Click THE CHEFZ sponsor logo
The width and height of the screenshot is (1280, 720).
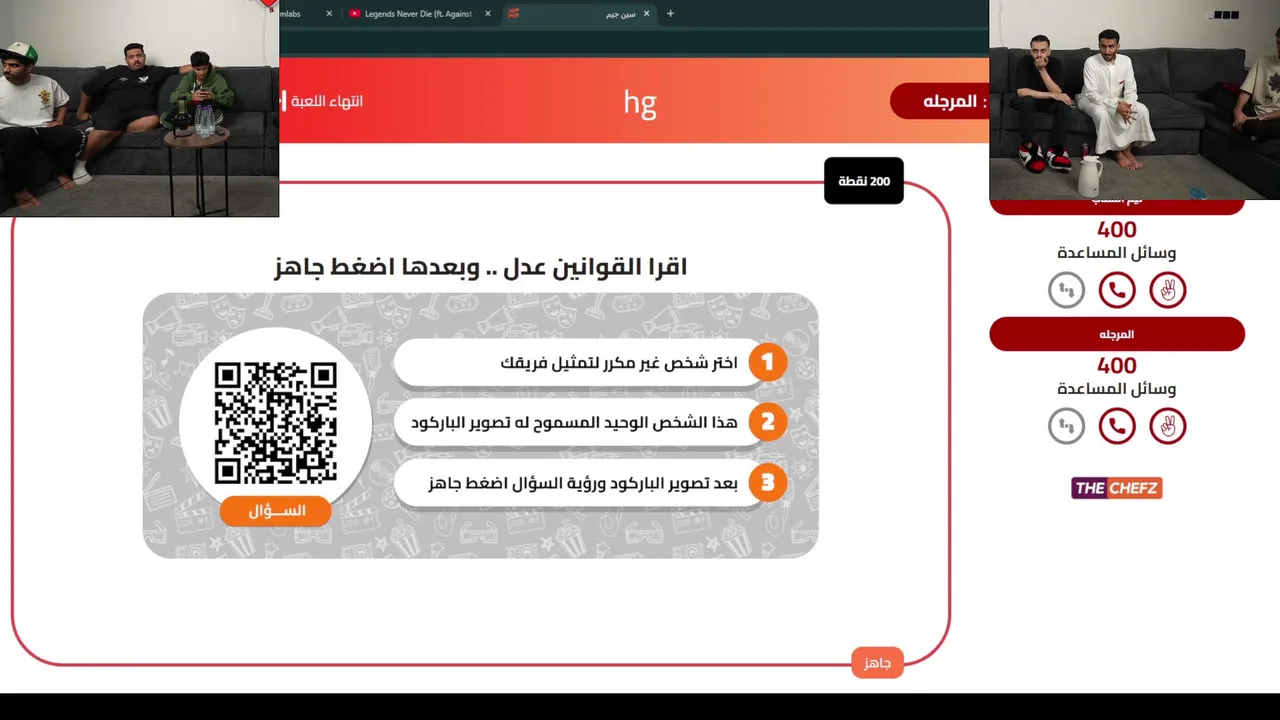click(1117, 488)
